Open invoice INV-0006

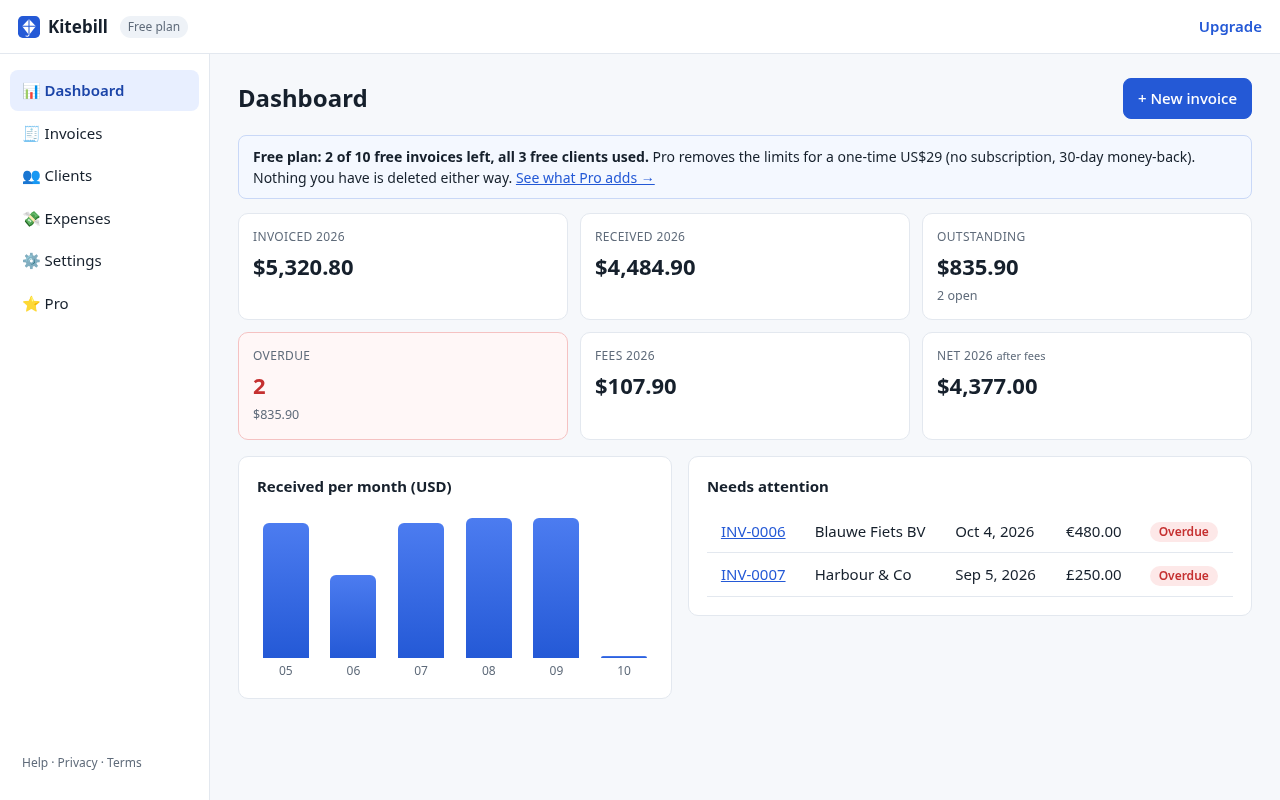pyautogui.click(x=753, y=532)
